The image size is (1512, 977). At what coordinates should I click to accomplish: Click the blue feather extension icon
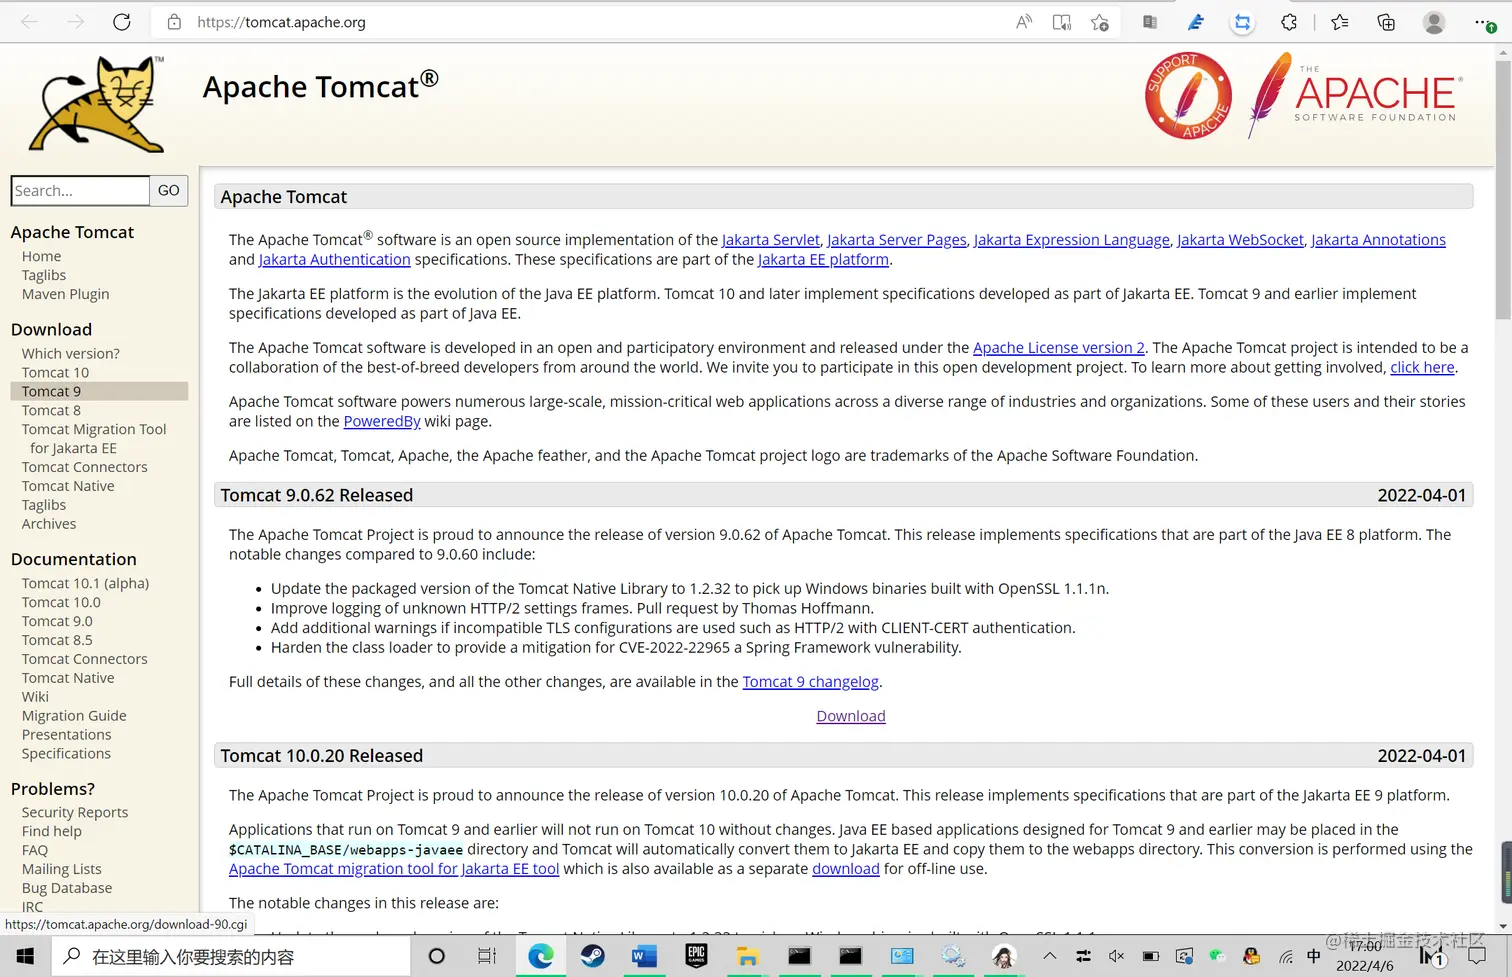[1196, 22]
